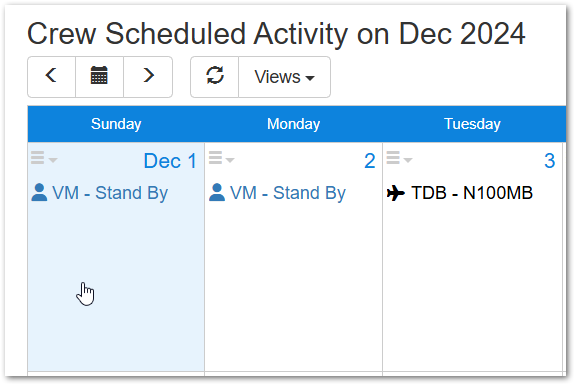The image size is (575, 385).
Task: Click the Monday column header
Action: (293, 124)
